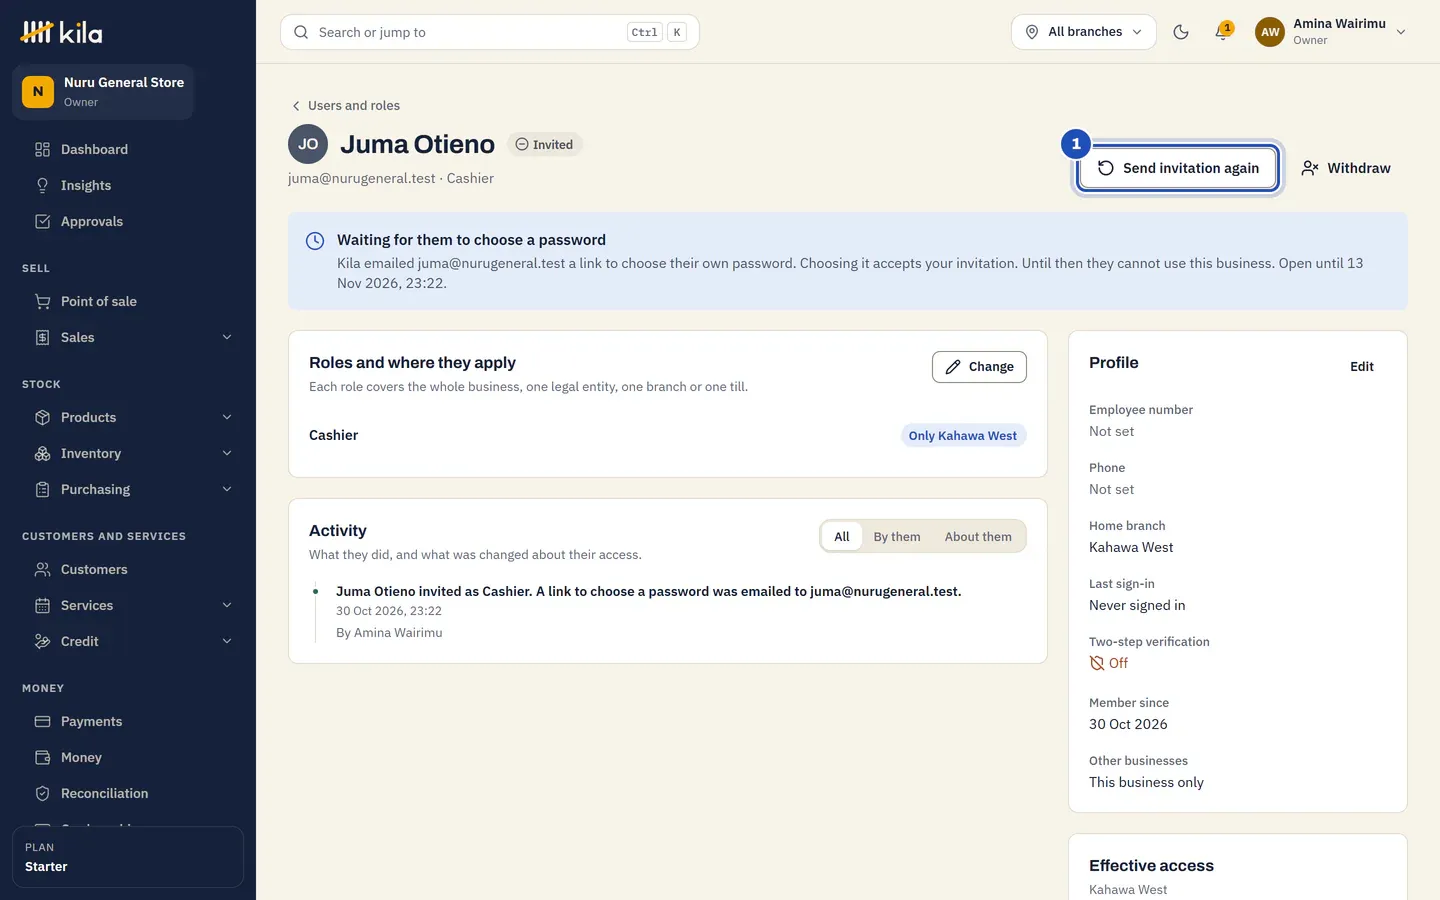Focus the Search or jump to field
Screen dimensions: 1440x900
490,32
